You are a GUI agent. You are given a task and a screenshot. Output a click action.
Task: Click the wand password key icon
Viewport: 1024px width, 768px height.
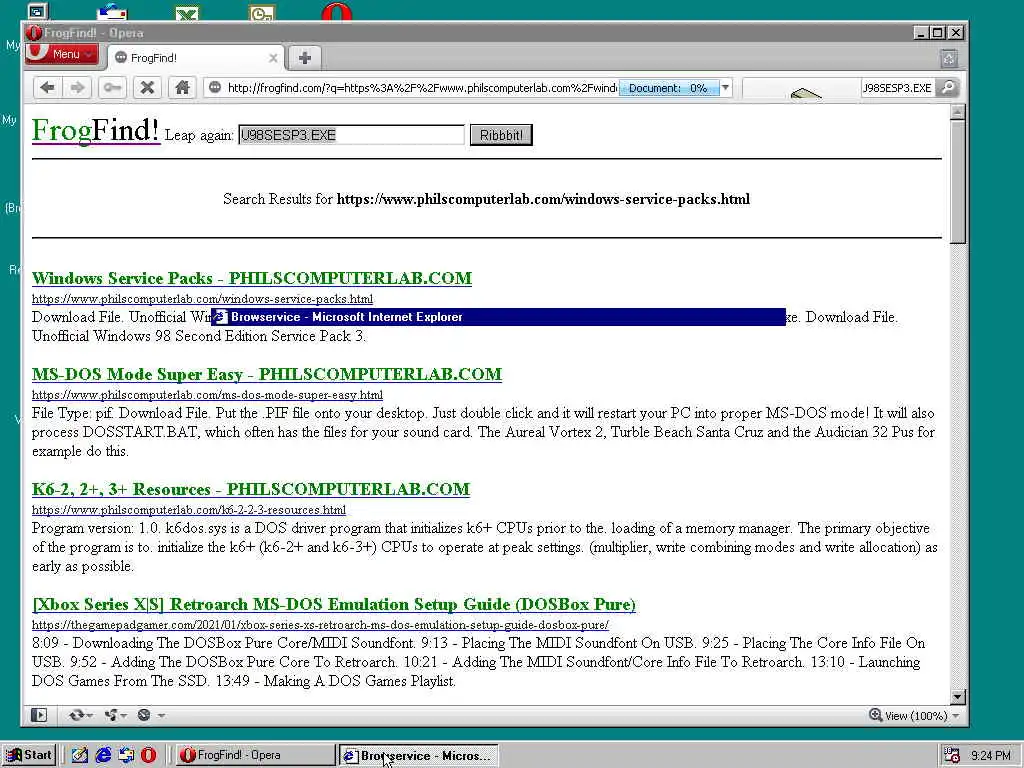pos(112,88)
